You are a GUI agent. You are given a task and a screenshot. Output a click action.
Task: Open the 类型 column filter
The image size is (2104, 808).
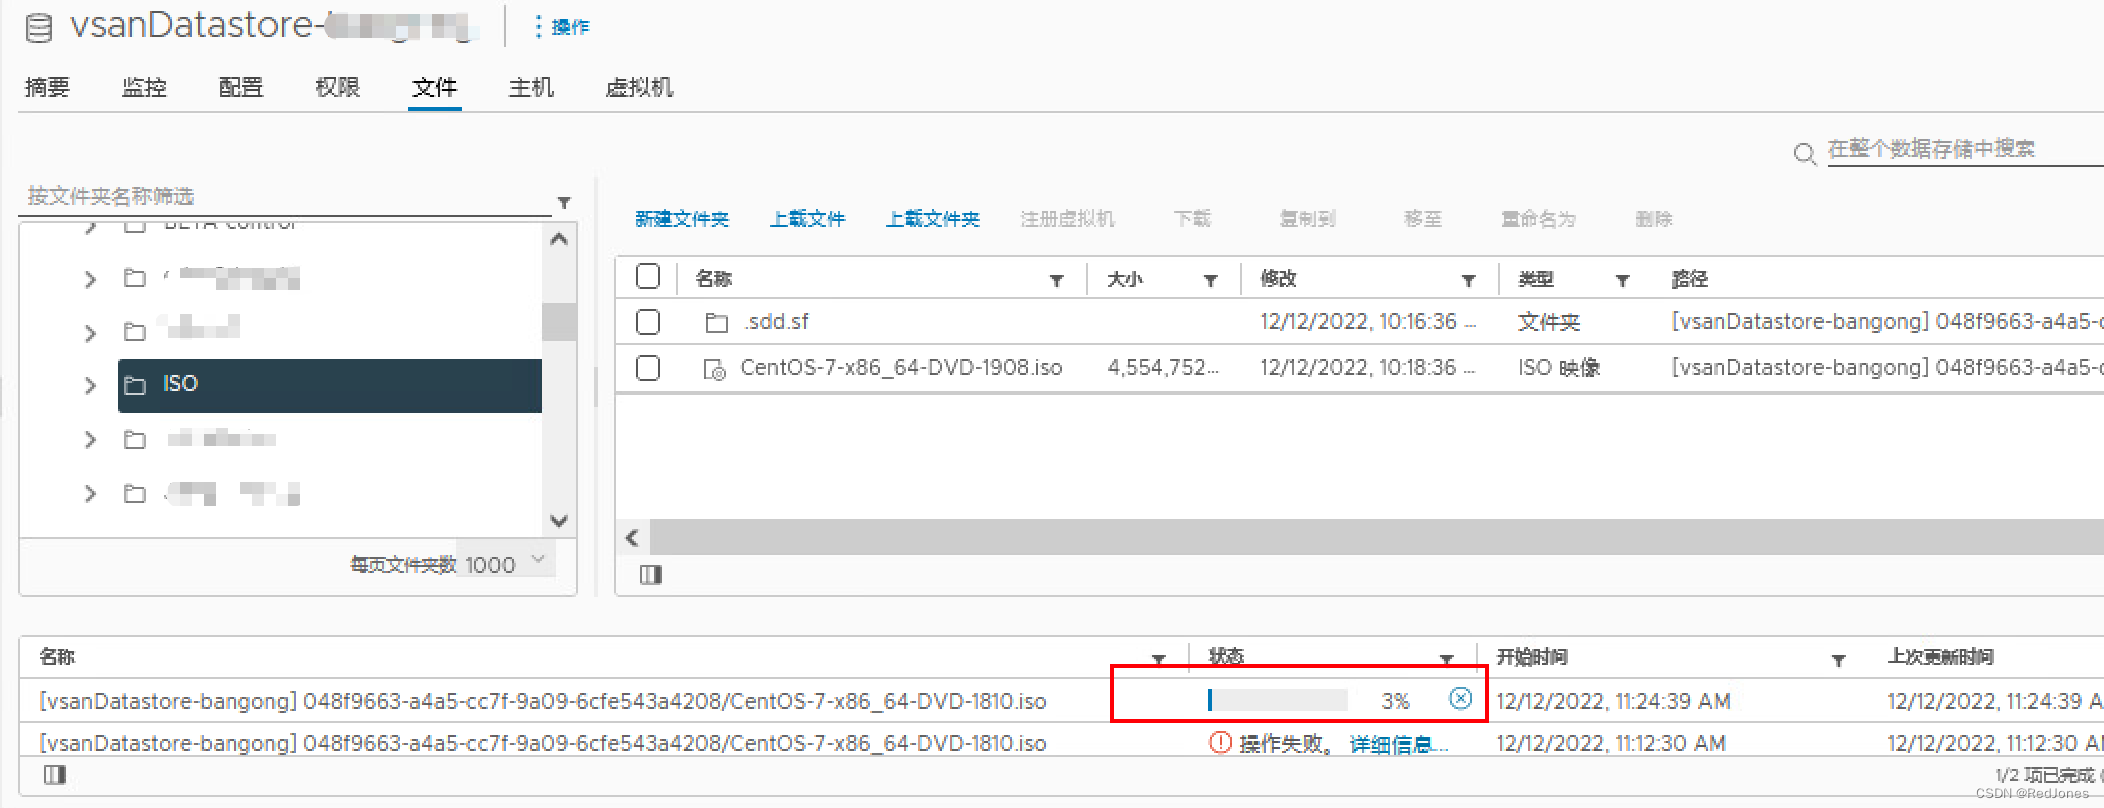coord(1622,281)
